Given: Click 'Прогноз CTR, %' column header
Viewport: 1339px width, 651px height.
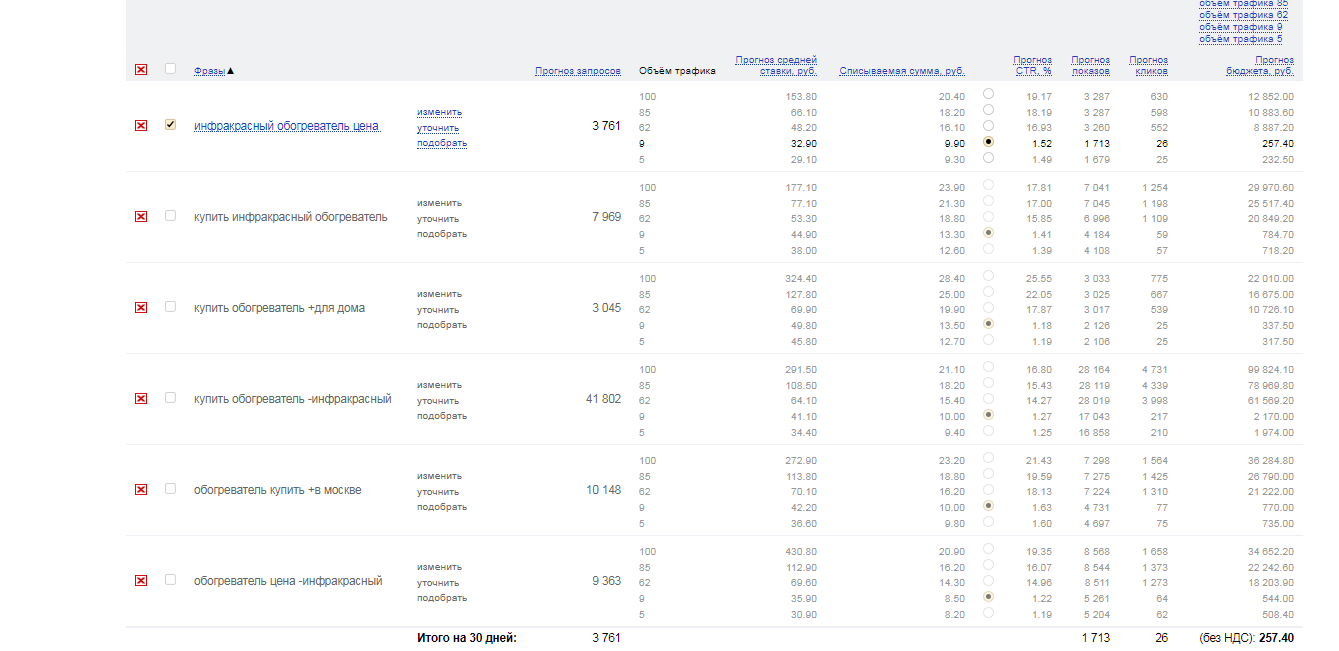Looking at the screenshot, I should pos(1032,66).
